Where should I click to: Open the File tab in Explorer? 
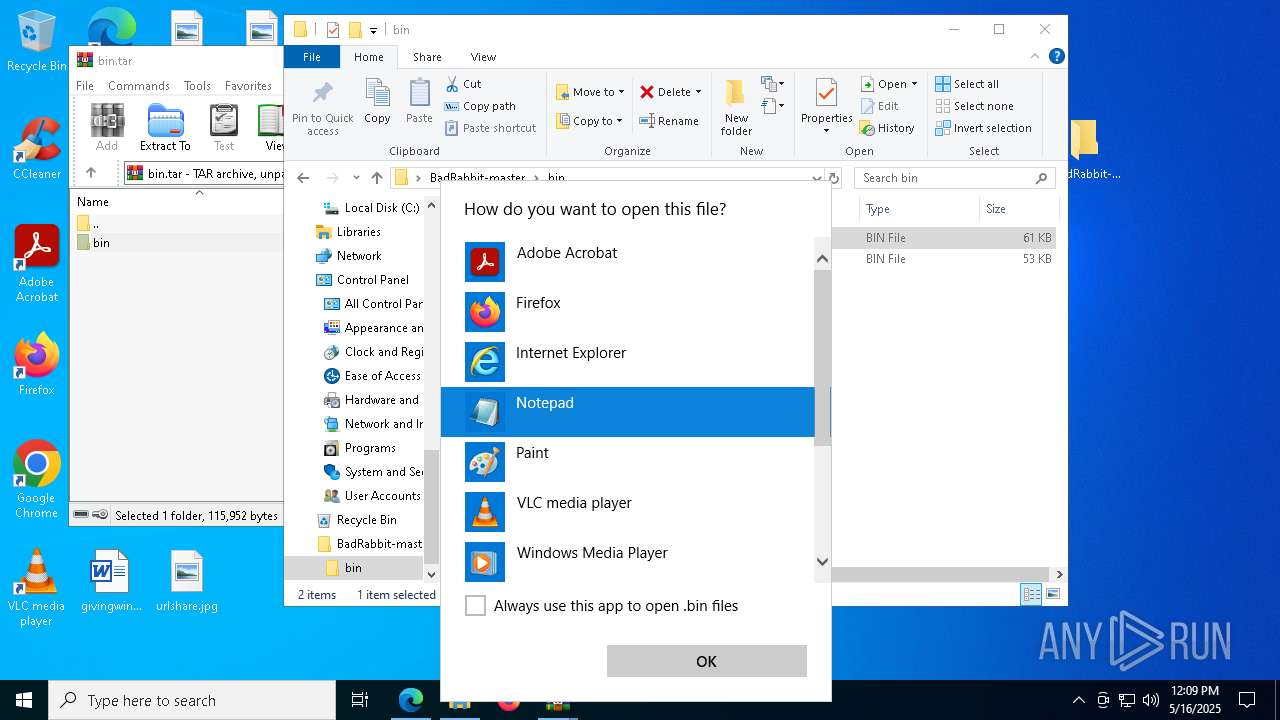[x=312, y=57]
